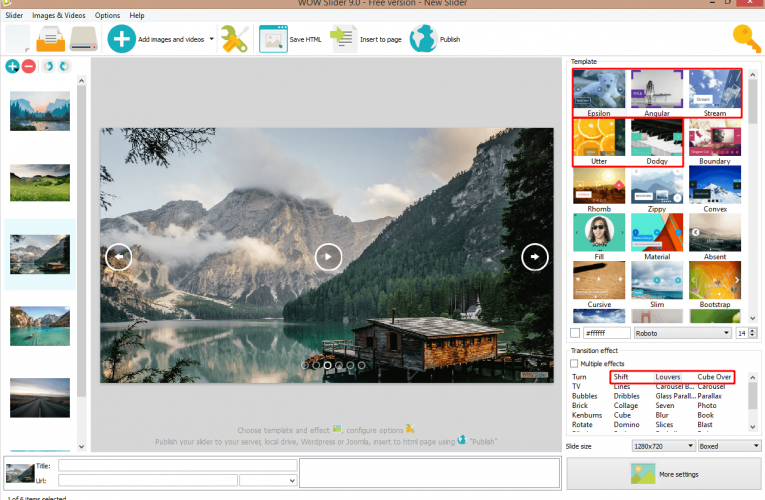Go to previous slide arrow in preview
765x500 pixels.
pos(119,257)
